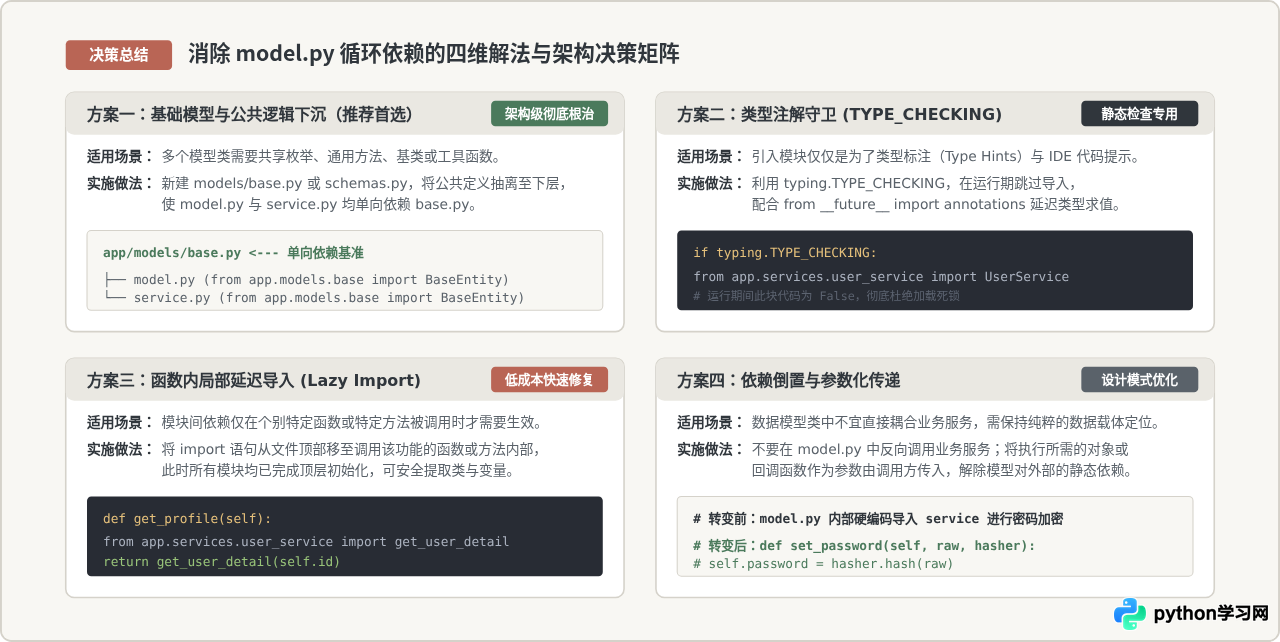Click 实施做法 label in 方案一 card
The width and height of the screenshot is (1280, 642).
point(120,183)
